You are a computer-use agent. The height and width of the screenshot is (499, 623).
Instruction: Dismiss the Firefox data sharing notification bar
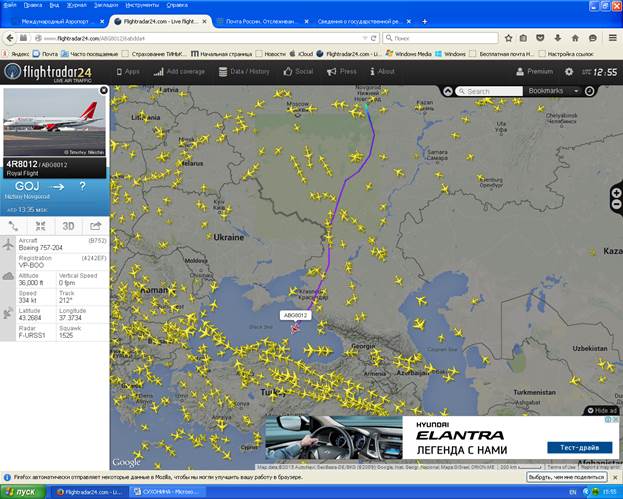615,477
